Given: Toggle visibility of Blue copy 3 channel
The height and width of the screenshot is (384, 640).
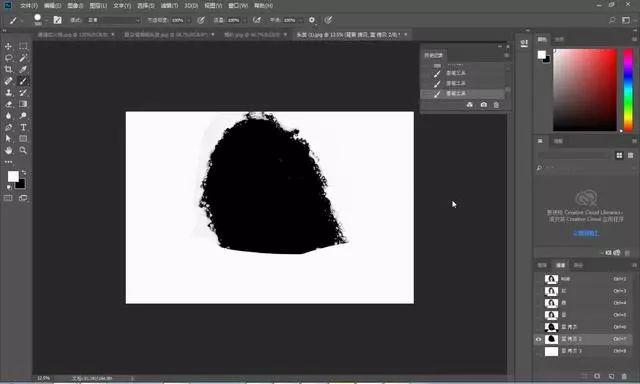Looking at the screenshot, I should (x=538, y=351).
